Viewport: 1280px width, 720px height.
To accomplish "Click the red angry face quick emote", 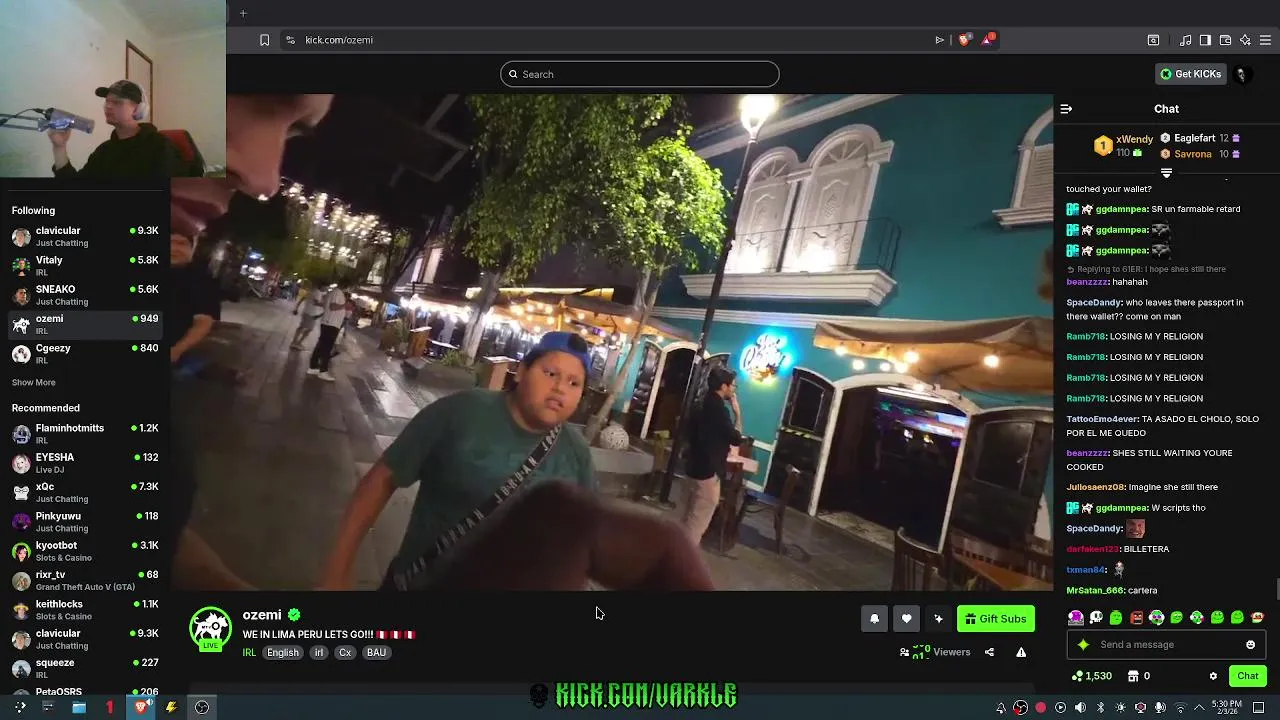I will 1136,618.
